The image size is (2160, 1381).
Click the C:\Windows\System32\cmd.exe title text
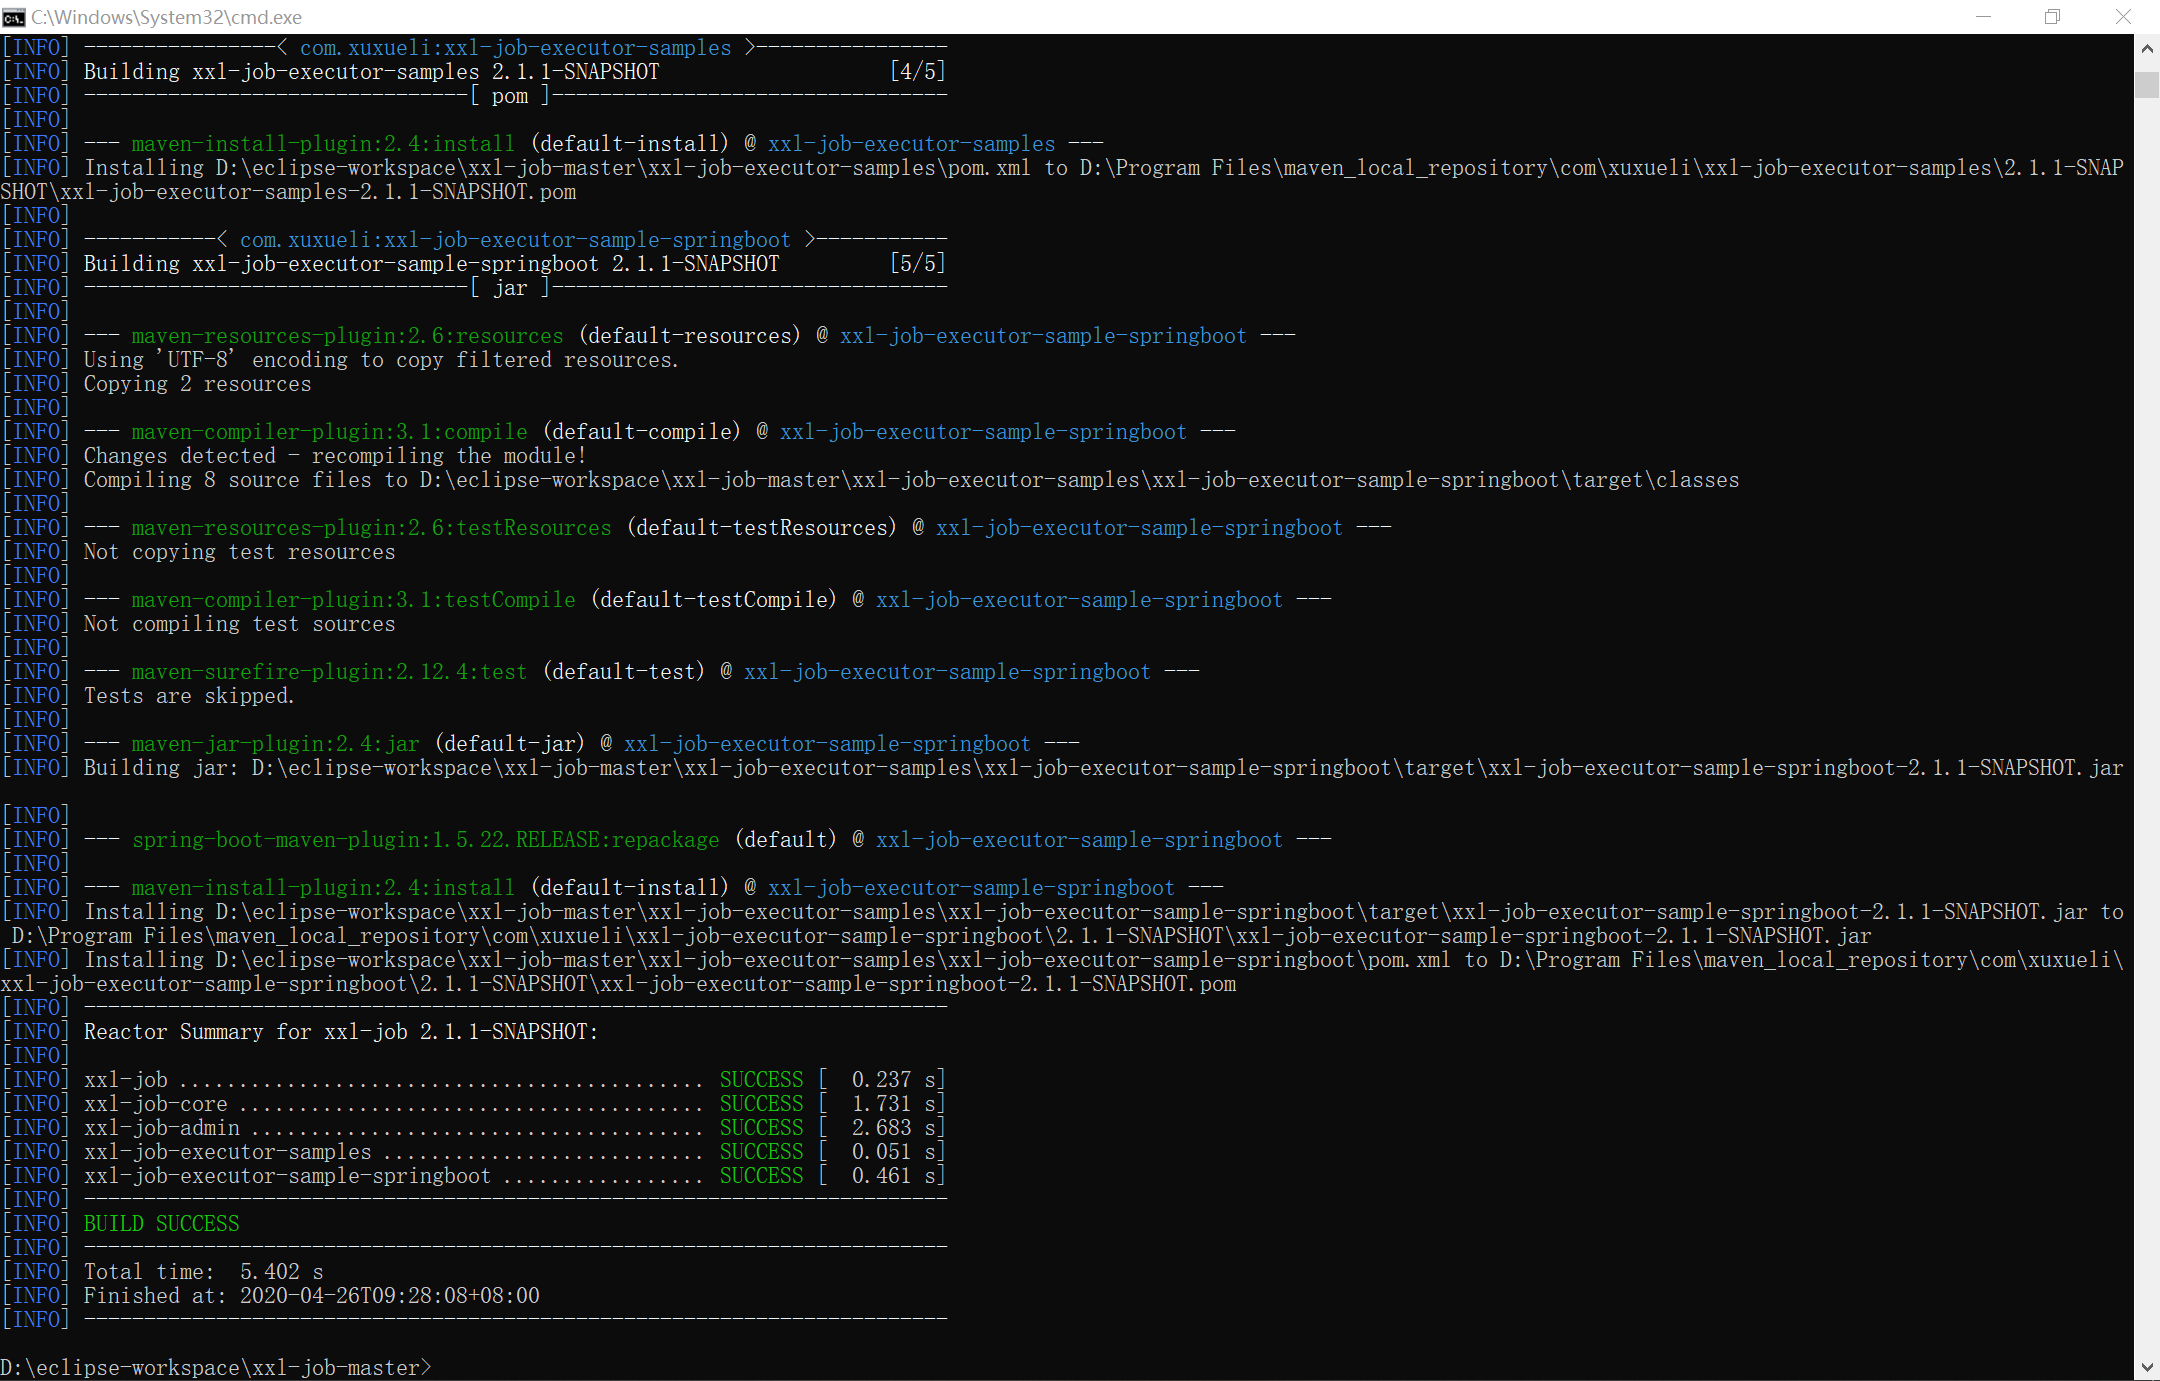pos(166,17)
